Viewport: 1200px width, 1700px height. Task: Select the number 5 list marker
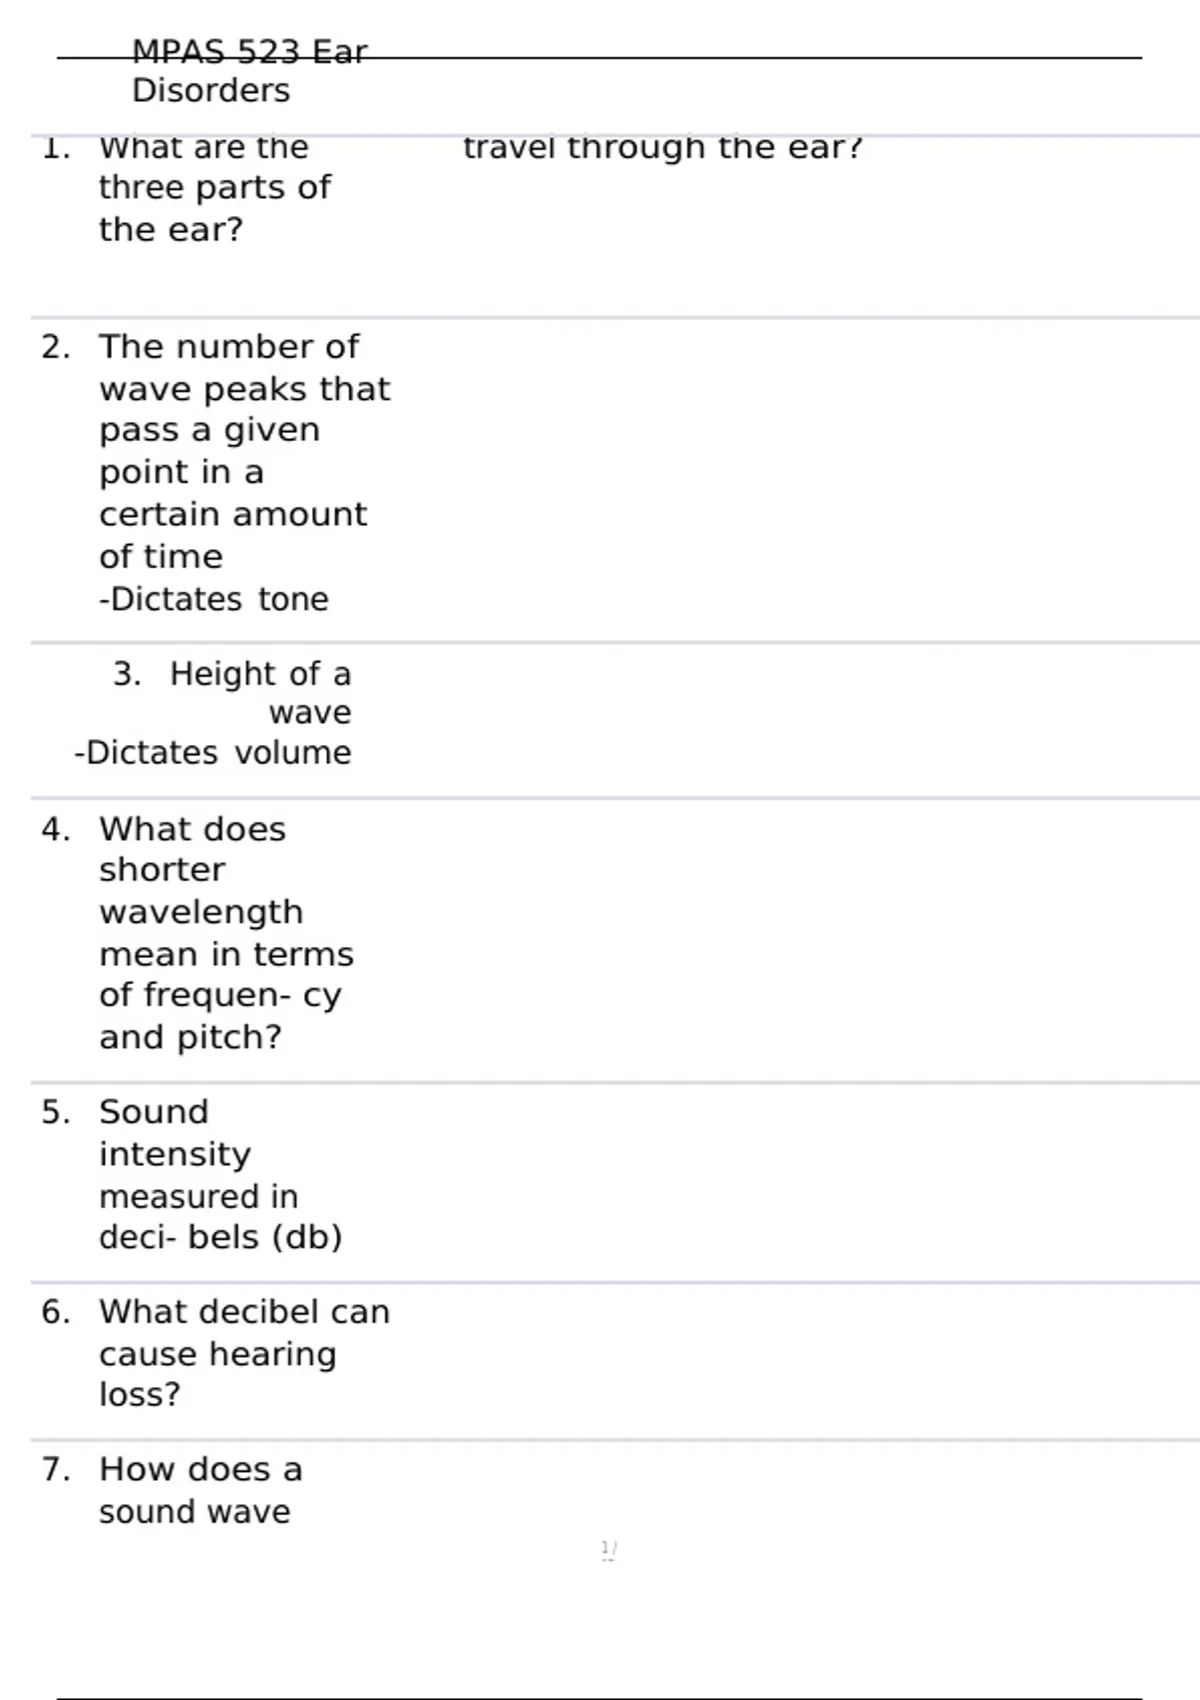55,1112
